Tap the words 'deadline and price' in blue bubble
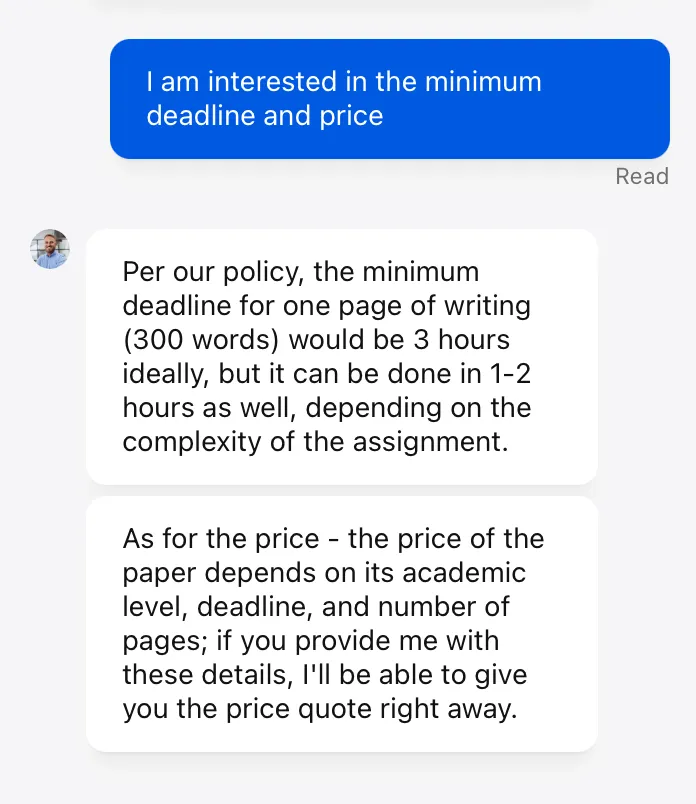The height and width of the screenshot is (804, 696). coord(265,115)
